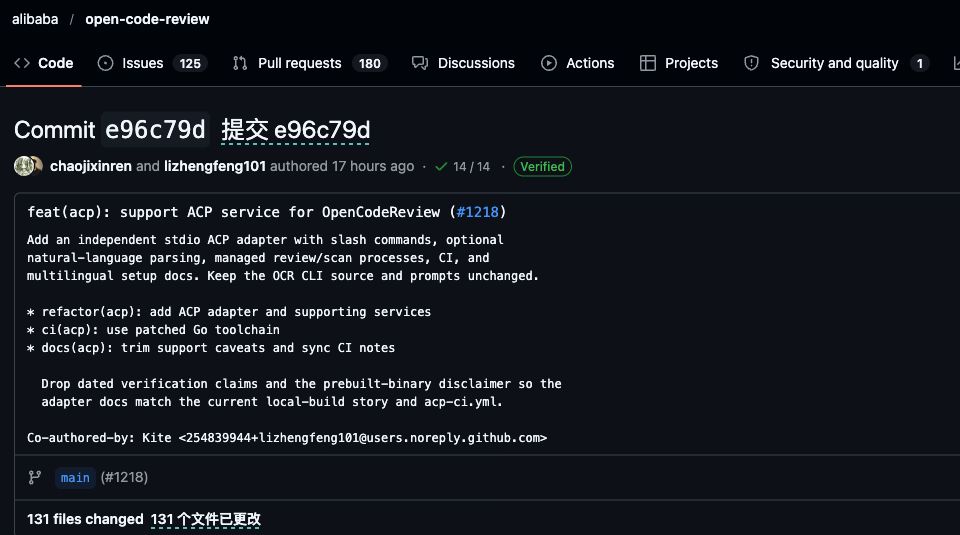Image resolution: width=960 pixels, height=535 pixels.
Task: Click the authored 17 hours ago timestamp
Action: (x=342, y=166)
